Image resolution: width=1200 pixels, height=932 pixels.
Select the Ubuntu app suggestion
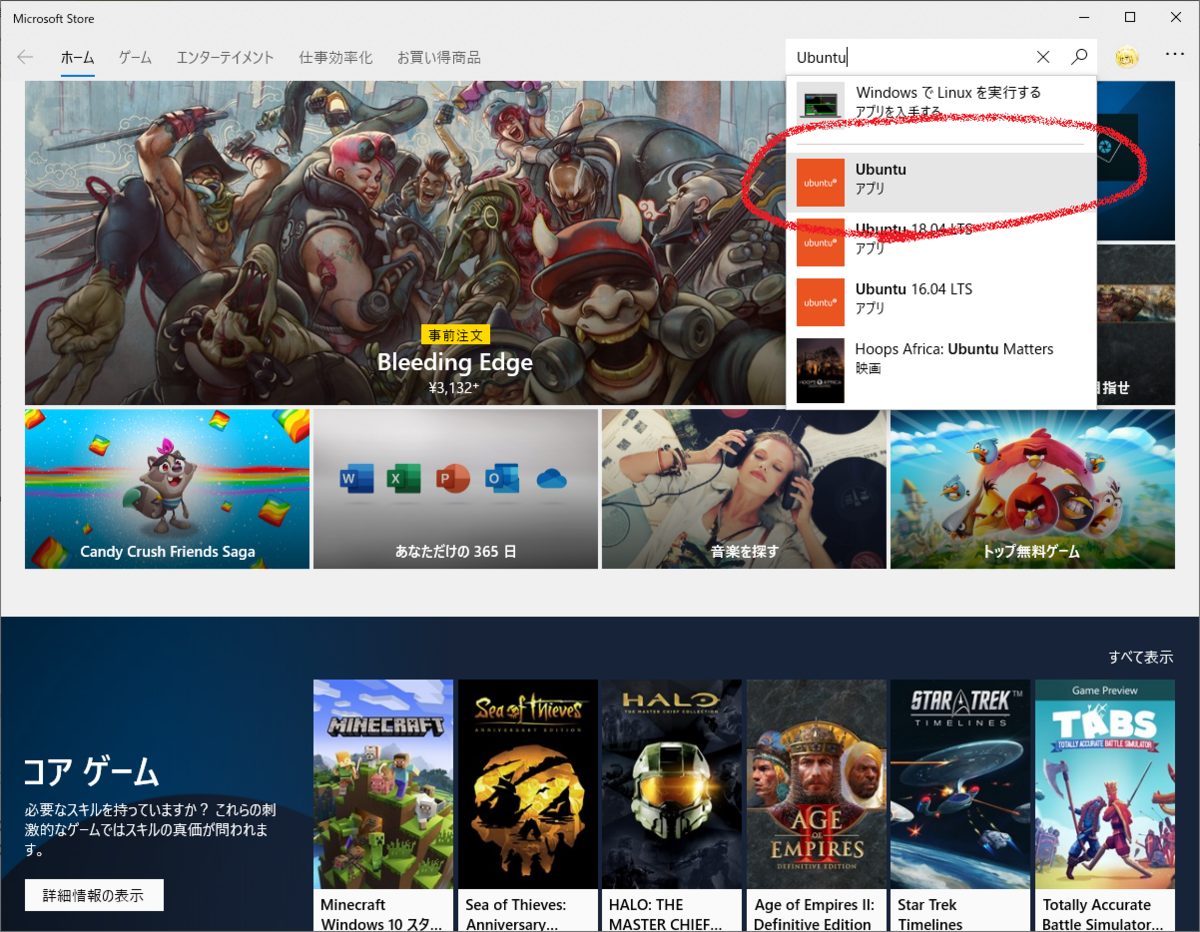coord(941,181)
